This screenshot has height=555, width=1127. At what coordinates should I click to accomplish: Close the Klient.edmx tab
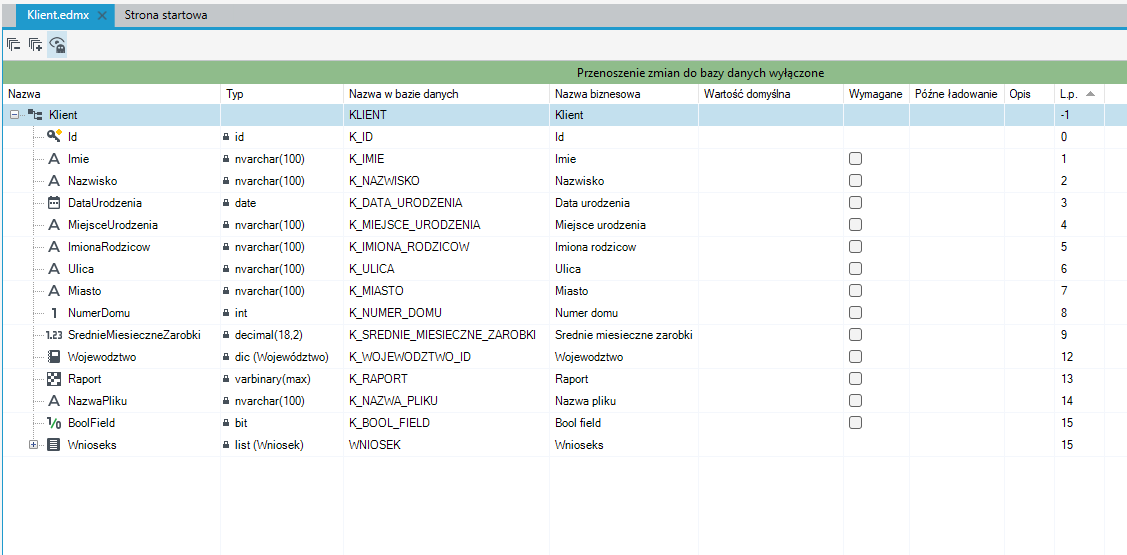102,15
